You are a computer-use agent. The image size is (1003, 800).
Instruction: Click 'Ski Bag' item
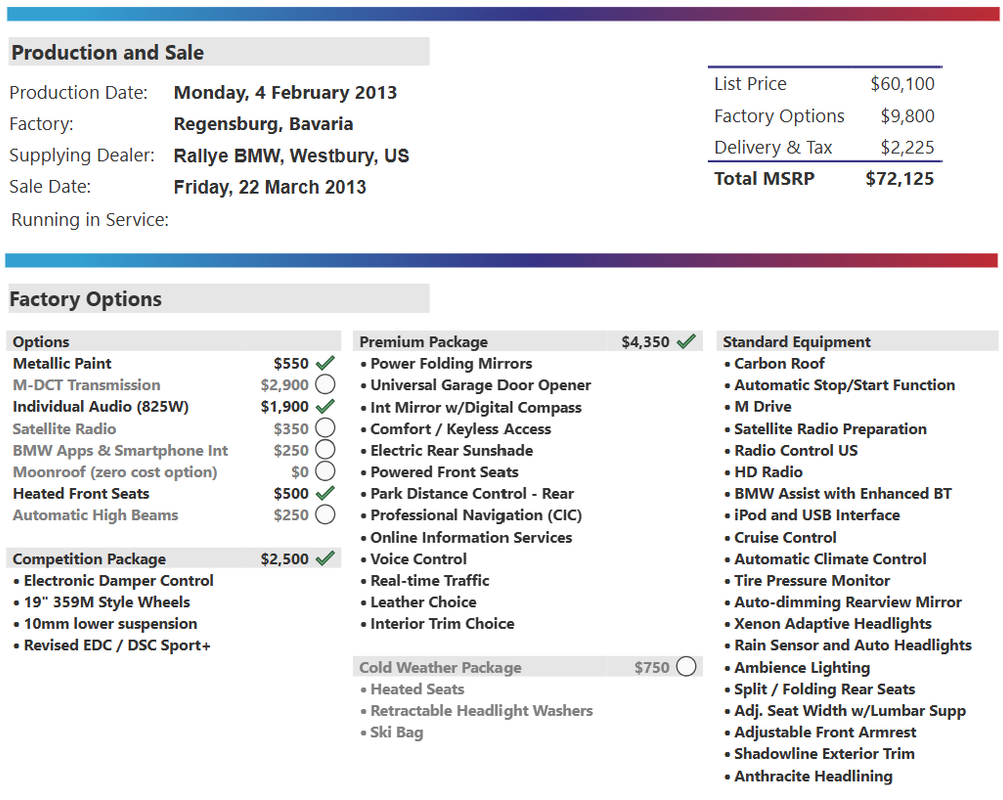click(397, 732)
